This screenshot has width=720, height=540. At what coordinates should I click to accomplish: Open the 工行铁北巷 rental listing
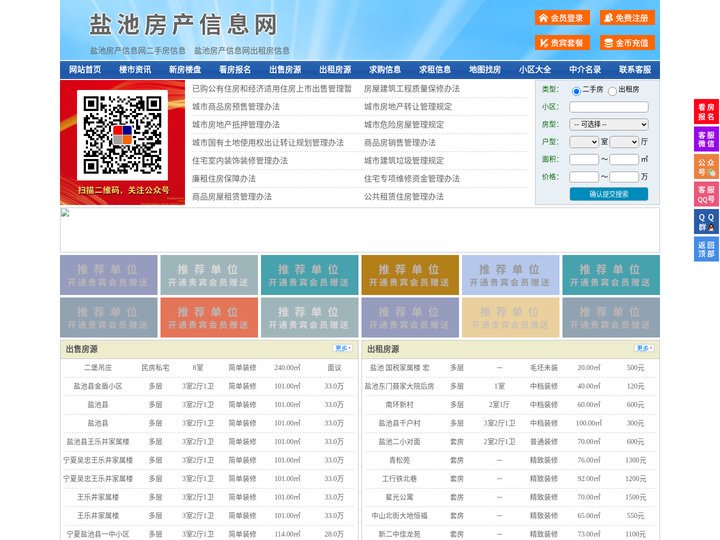click(399, 478)
